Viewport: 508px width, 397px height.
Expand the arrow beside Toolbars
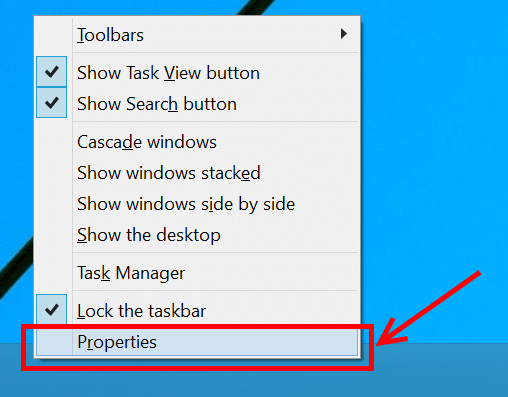pos(344,34)
